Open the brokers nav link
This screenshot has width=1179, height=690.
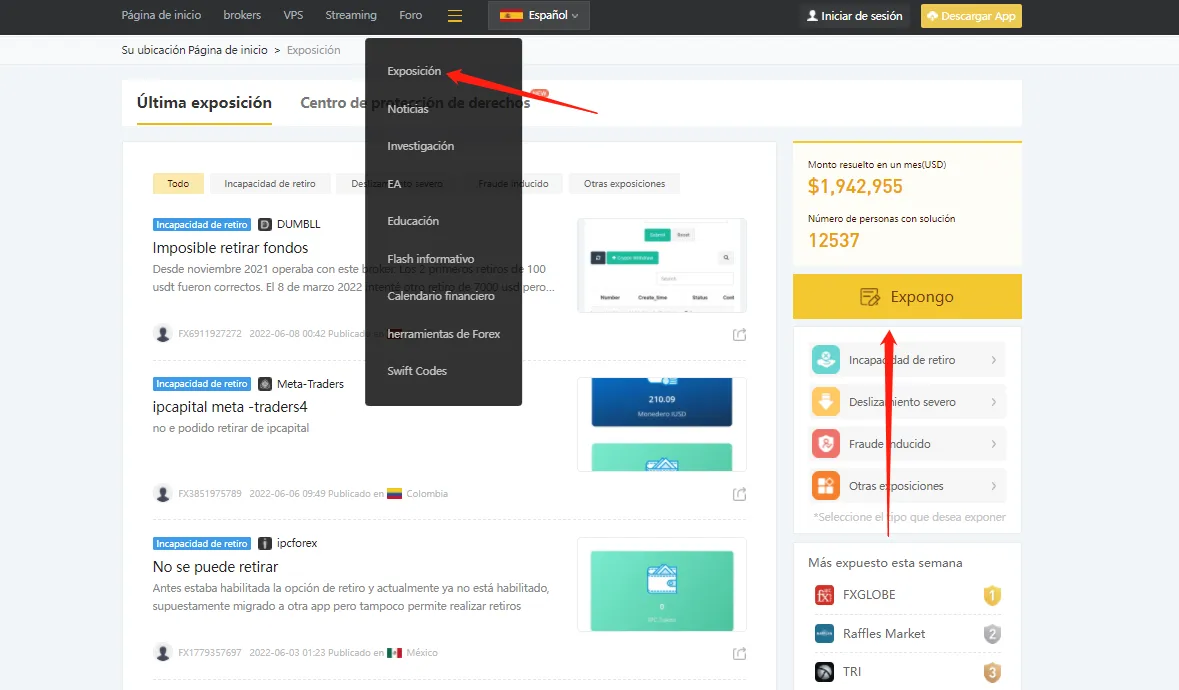242,15
